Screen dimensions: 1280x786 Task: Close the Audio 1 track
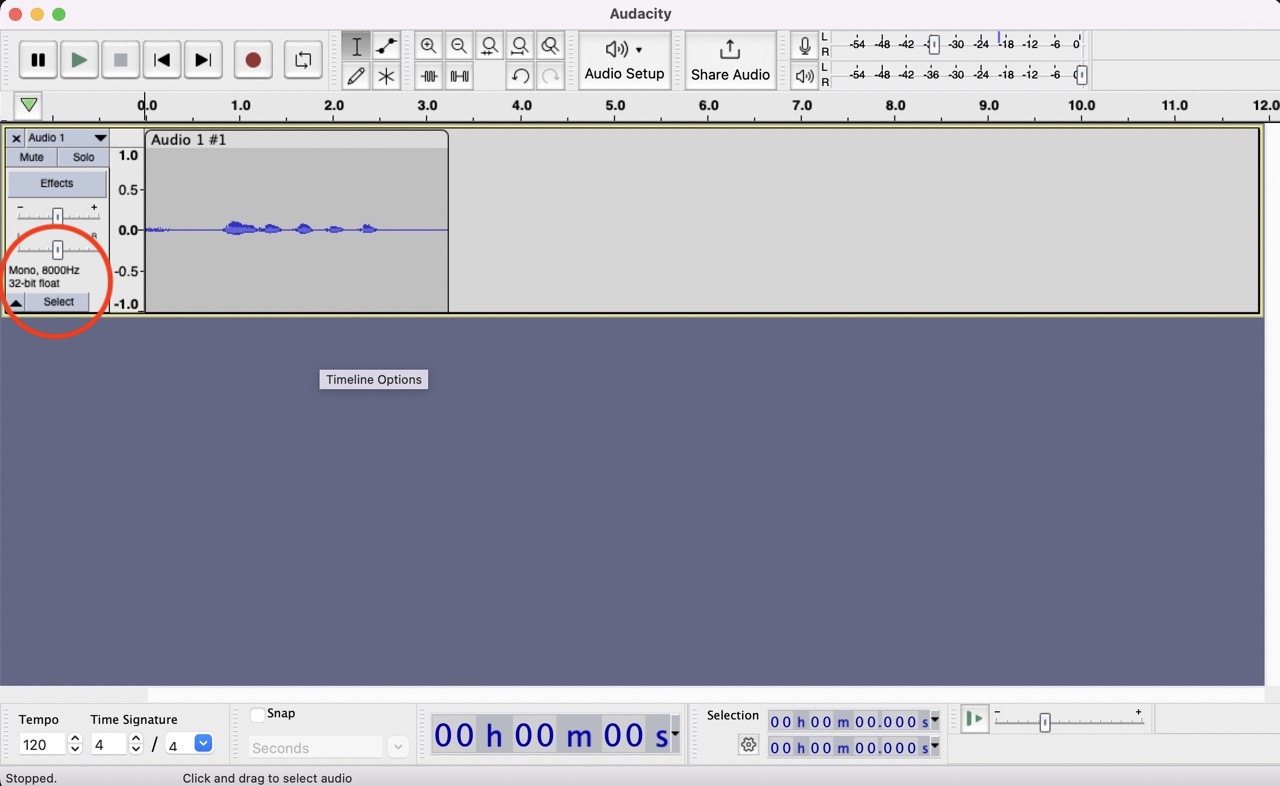tap(16, 138)
